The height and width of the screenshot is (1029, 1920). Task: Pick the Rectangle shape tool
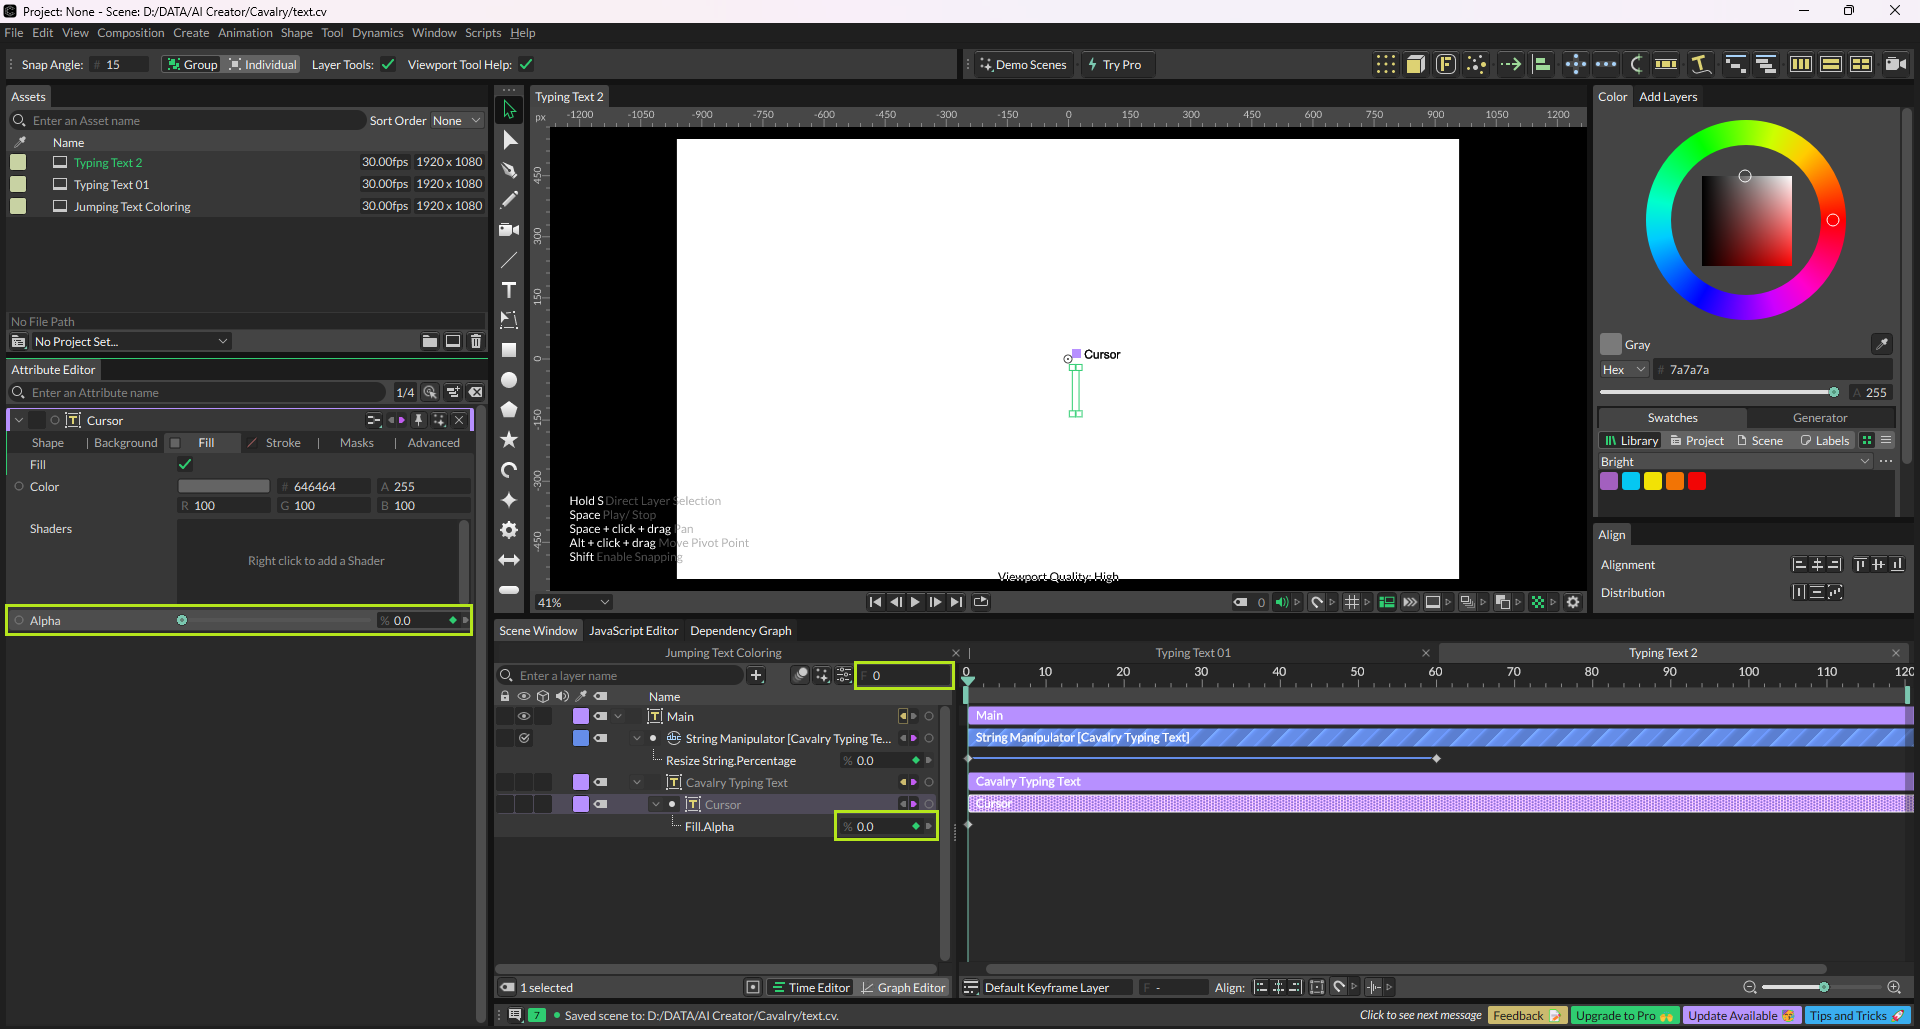click(x=509, y=350)
